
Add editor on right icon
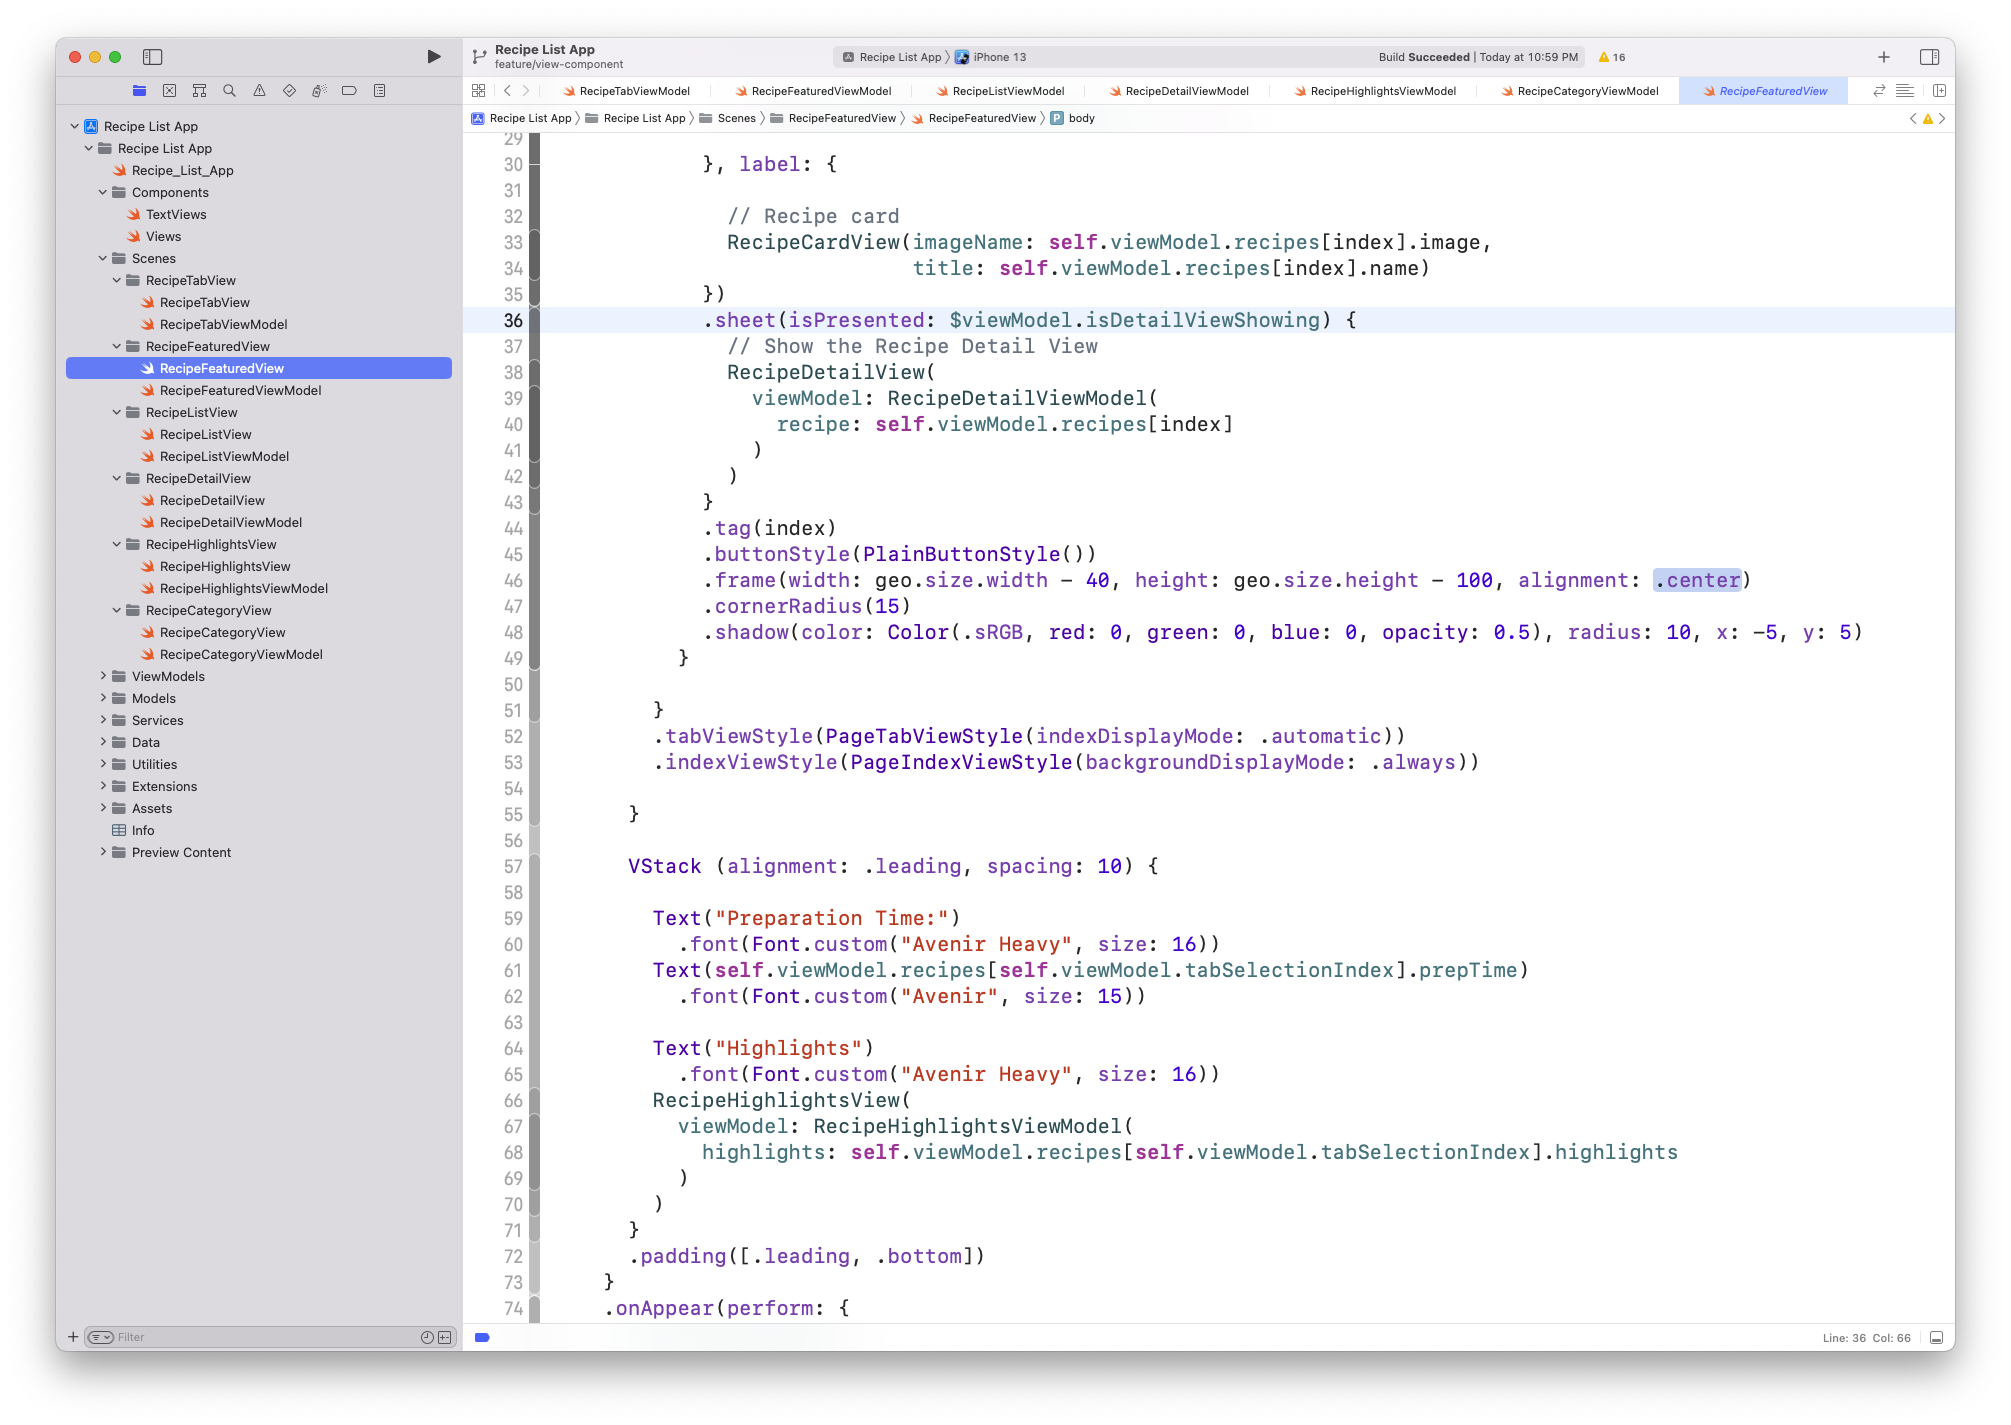(x=1939, y=91)
